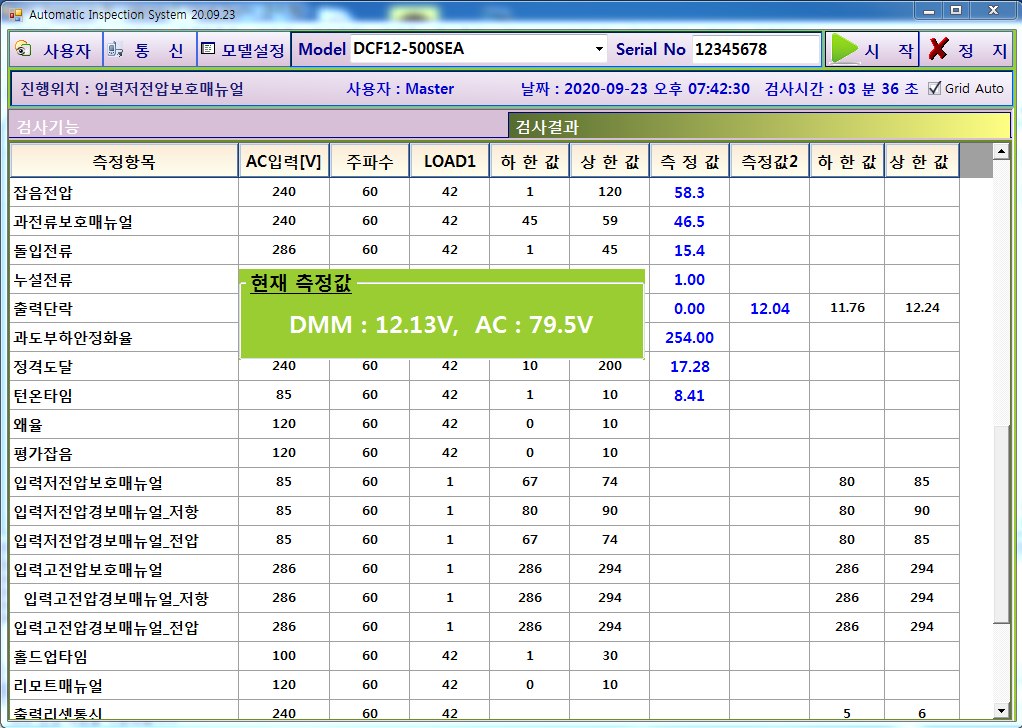
Task: Select the 홀드업타임 row label
Action: coord(51,657)
